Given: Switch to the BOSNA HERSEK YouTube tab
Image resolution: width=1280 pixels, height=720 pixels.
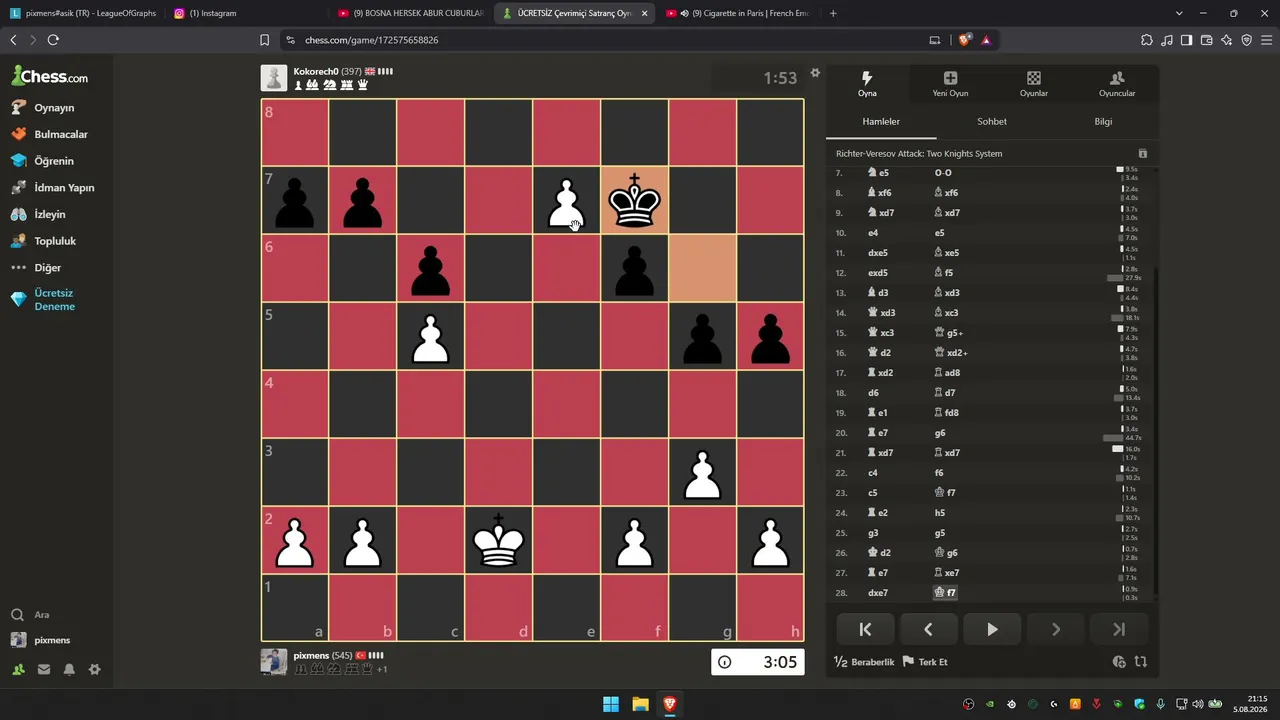Looking at the screenshot, I should [x=410, y=13].
